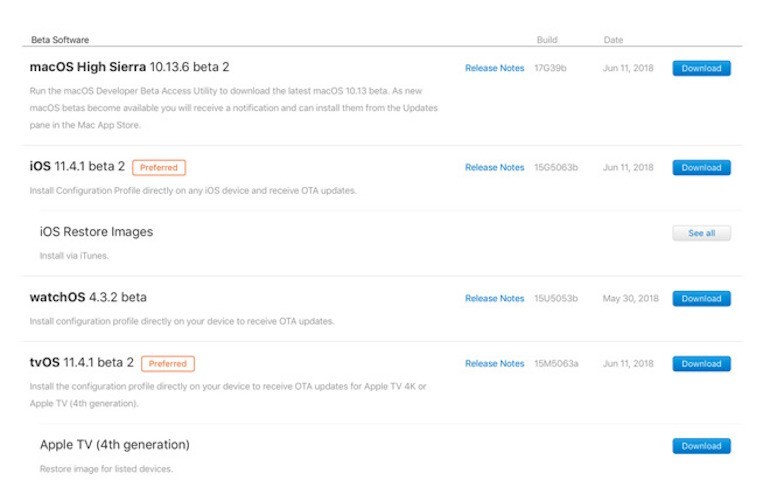The width and height of the screenshot is (770, 487).
Task: Select the iOS Restore Images heading
Action: (x=96, y=232)
